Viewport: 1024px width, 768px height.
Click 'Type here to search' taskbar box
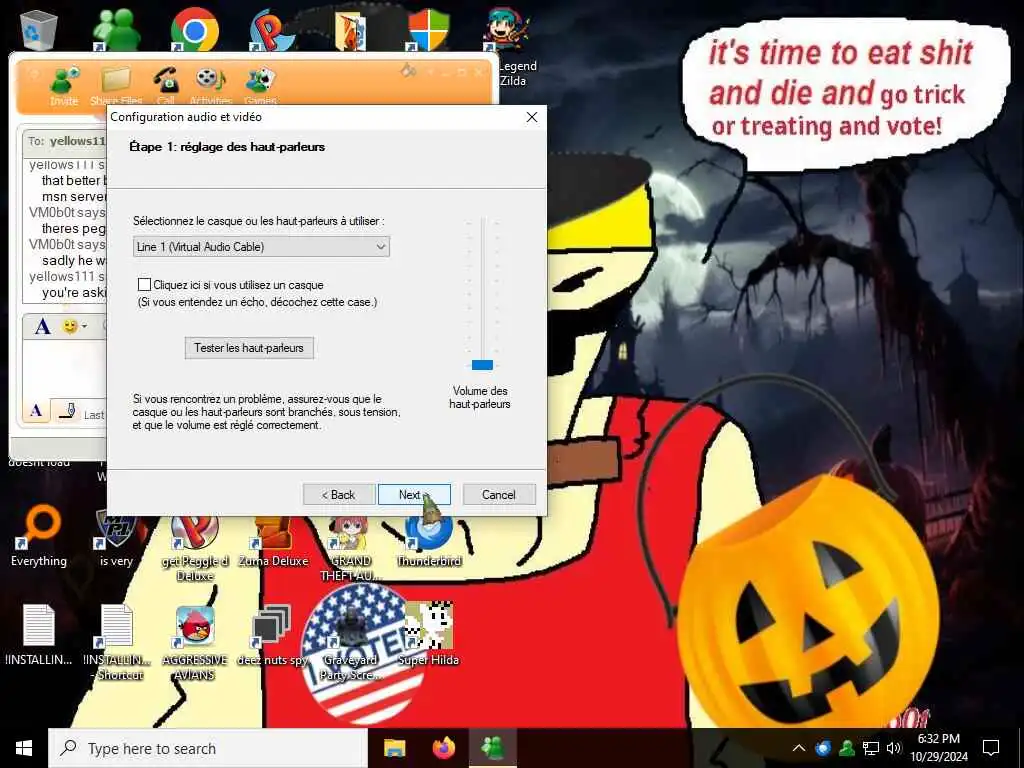[208, 748]
